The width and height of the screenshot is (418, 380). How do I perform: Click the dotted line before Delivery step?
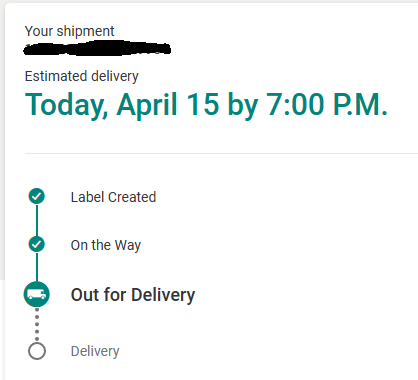[37, 325]
